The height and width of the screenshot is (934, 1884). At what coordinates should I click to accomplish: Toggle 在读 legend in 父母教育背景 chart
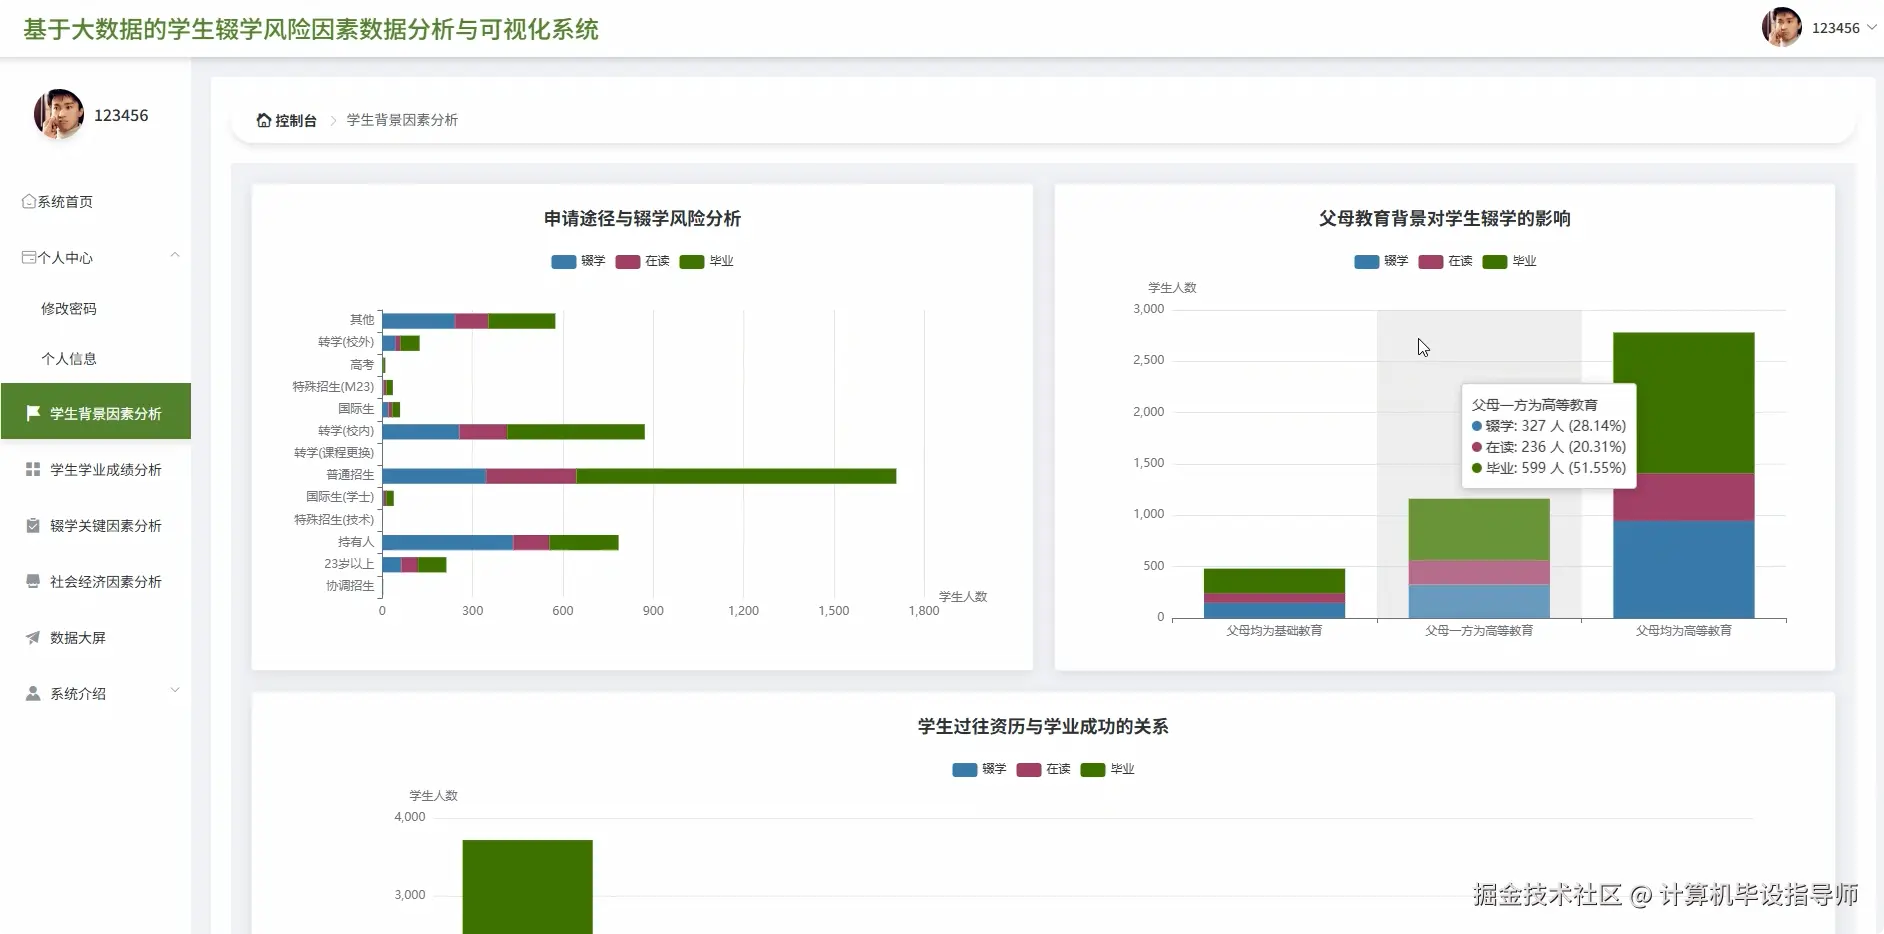point(1446,261)
